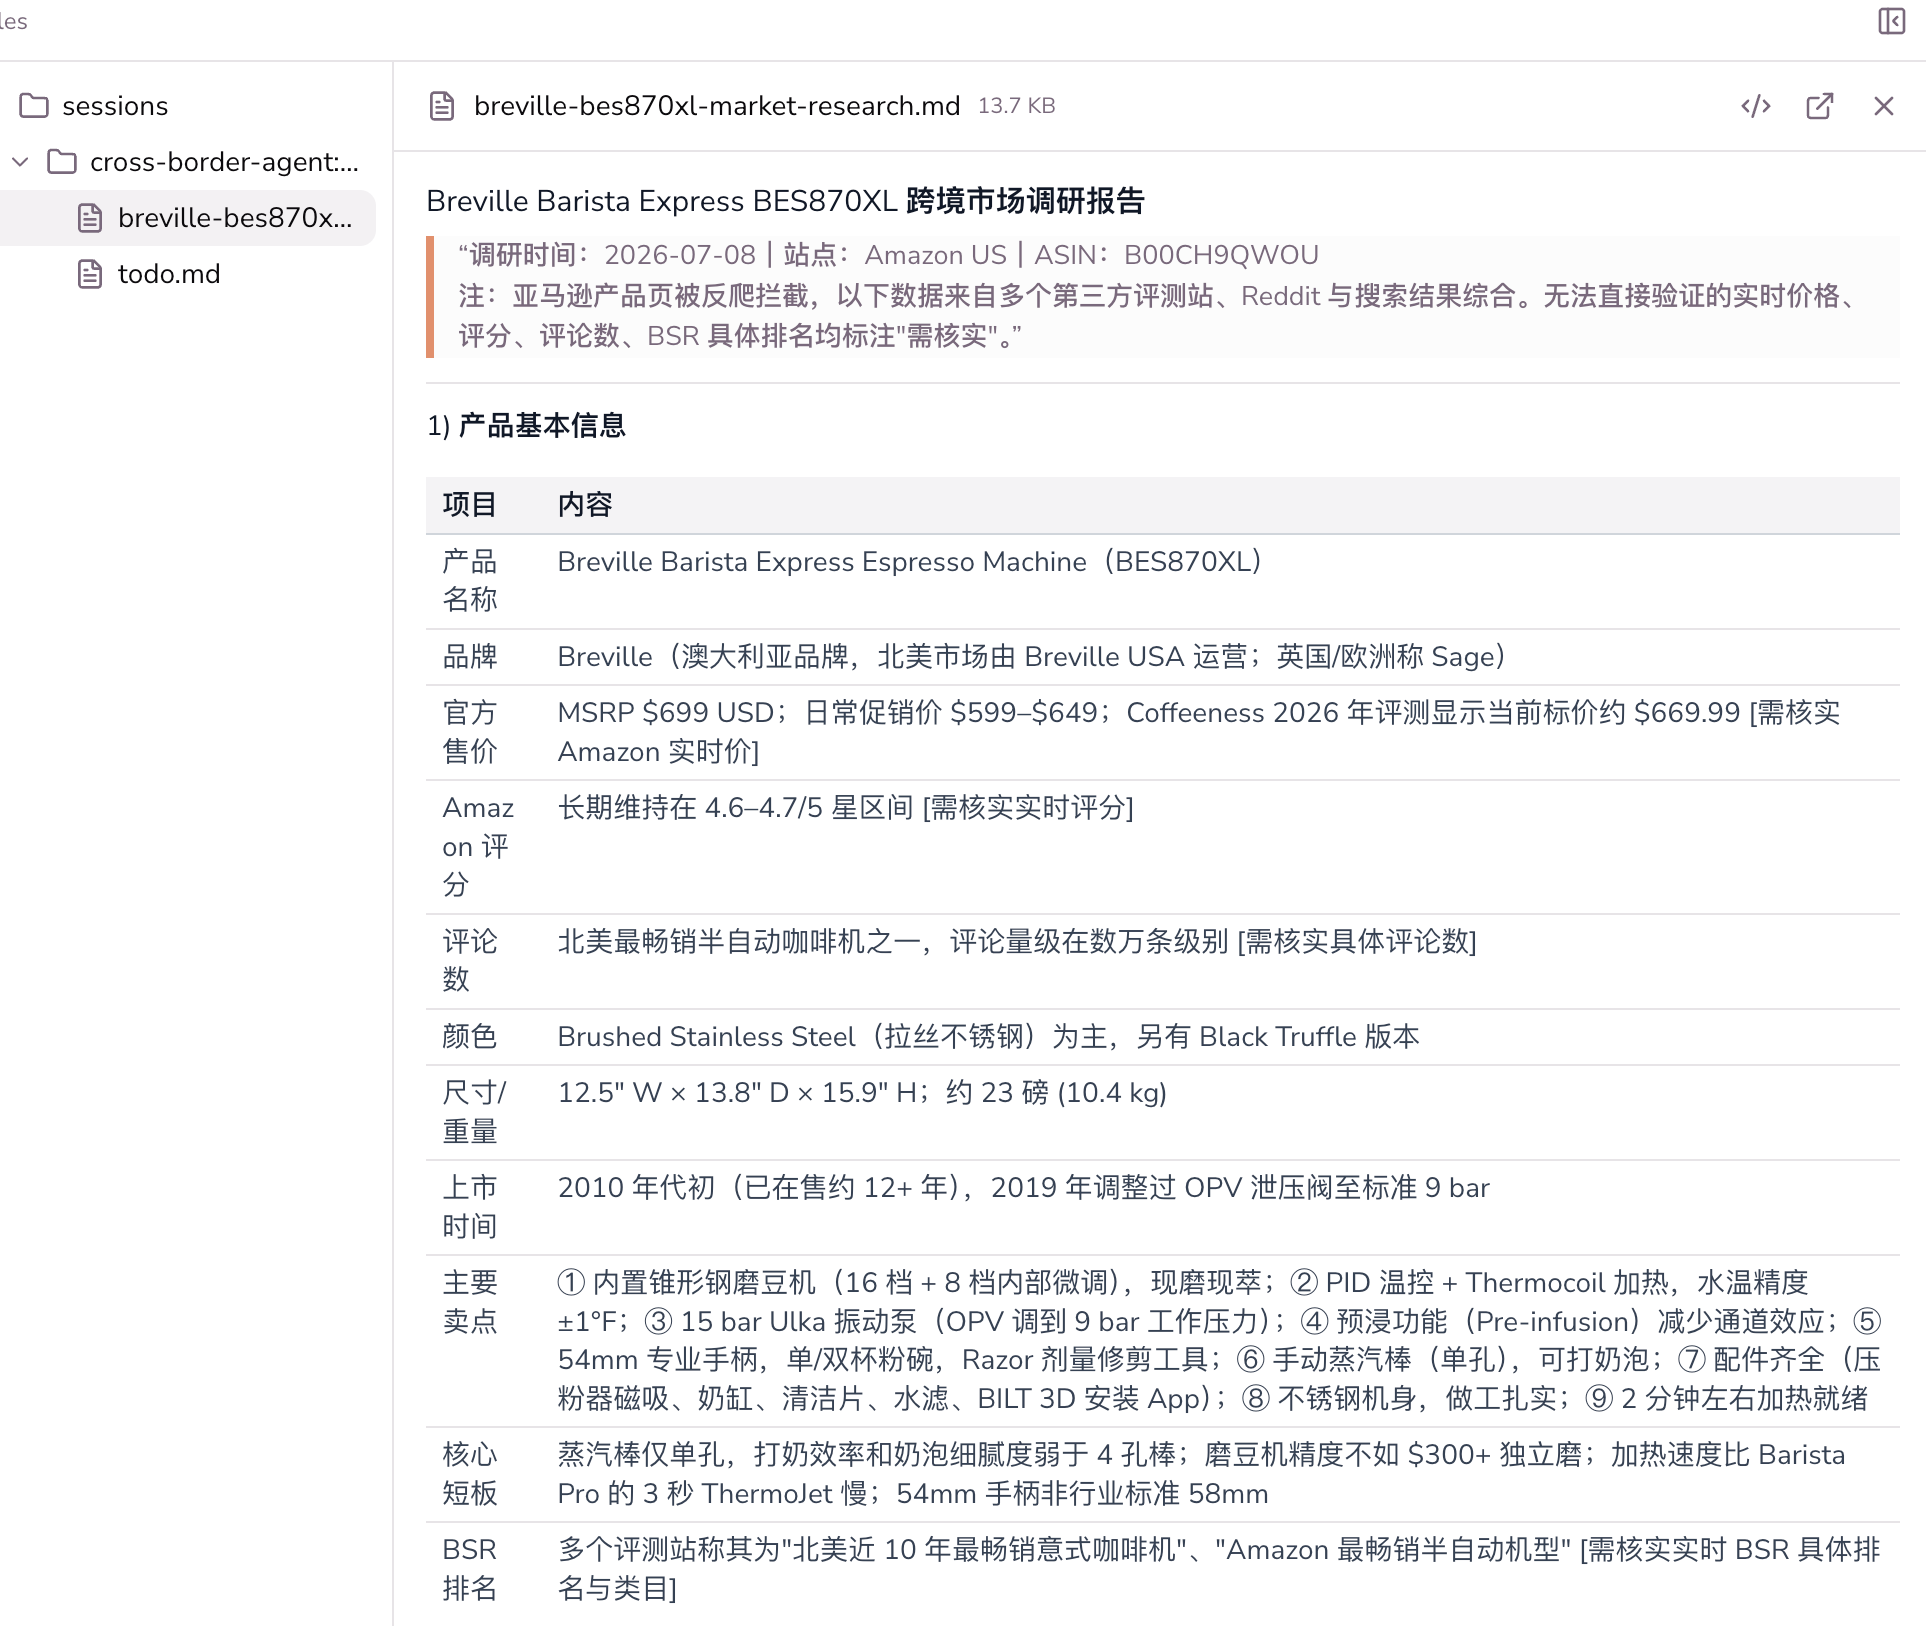
Task: Close the file preview
Action: [x=1884, y=106]
